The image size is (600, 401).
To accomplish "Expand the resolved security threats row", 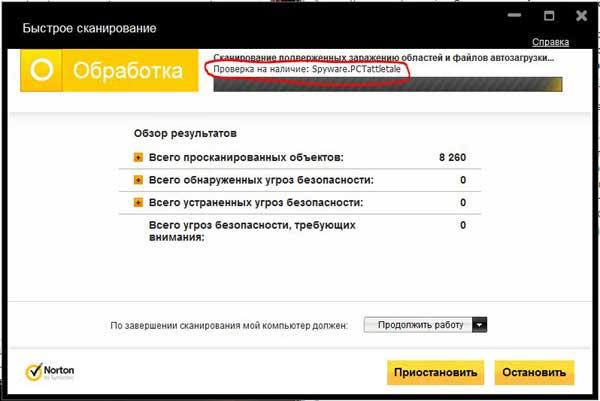I will click(138, 202).
